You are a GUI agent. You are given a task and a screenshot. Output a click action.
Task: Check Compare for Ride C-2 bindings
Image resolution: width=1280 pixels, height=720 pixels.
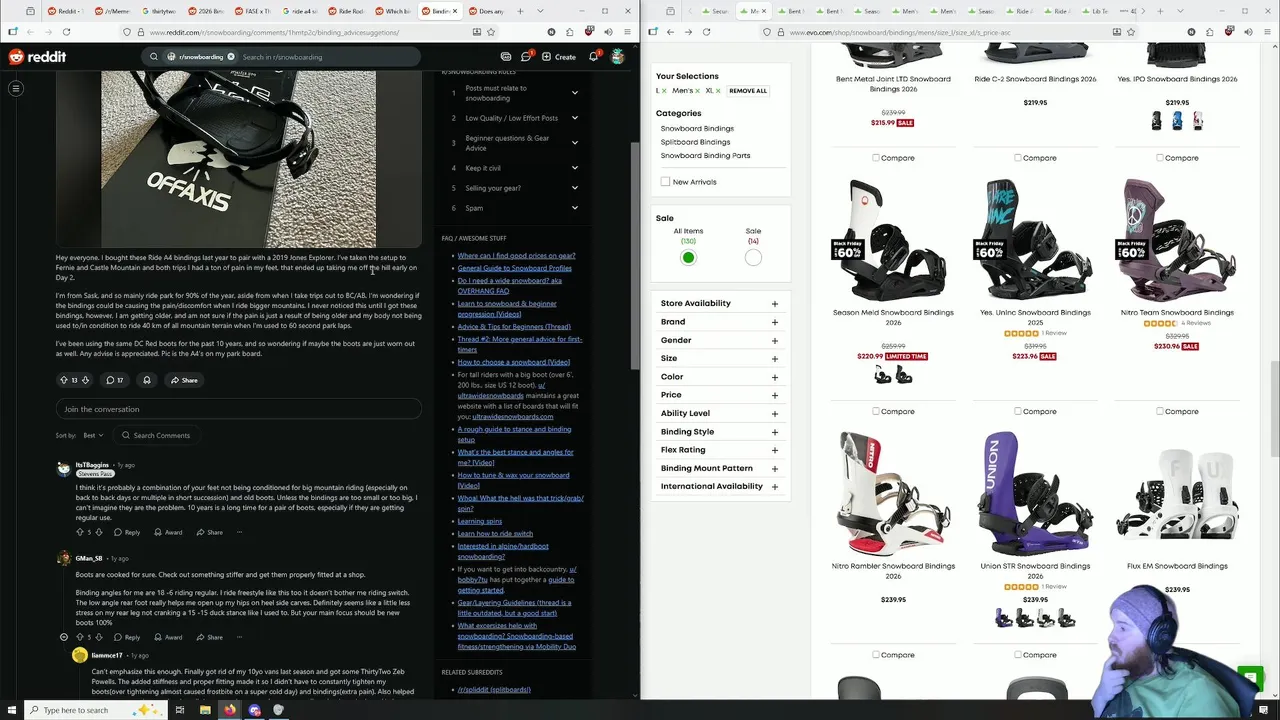[x=1018, y=158]
